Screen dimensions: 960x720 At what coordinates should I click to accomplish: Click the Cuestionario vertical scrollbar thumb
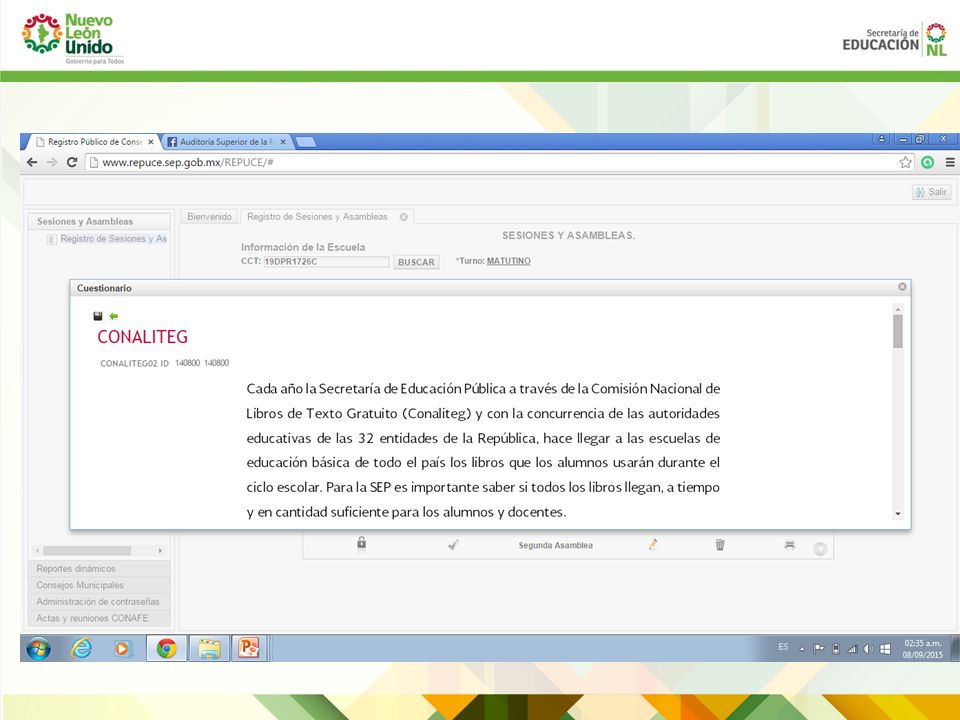(x=898, y=332)
